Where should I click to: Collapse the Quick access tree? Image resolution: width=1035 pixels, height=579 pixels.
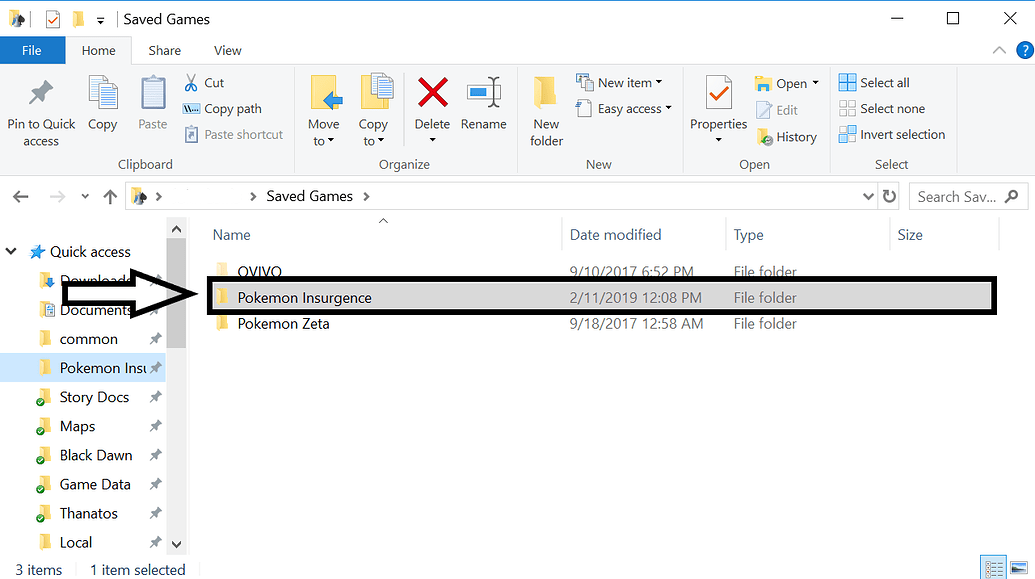[x=12, y=252]
